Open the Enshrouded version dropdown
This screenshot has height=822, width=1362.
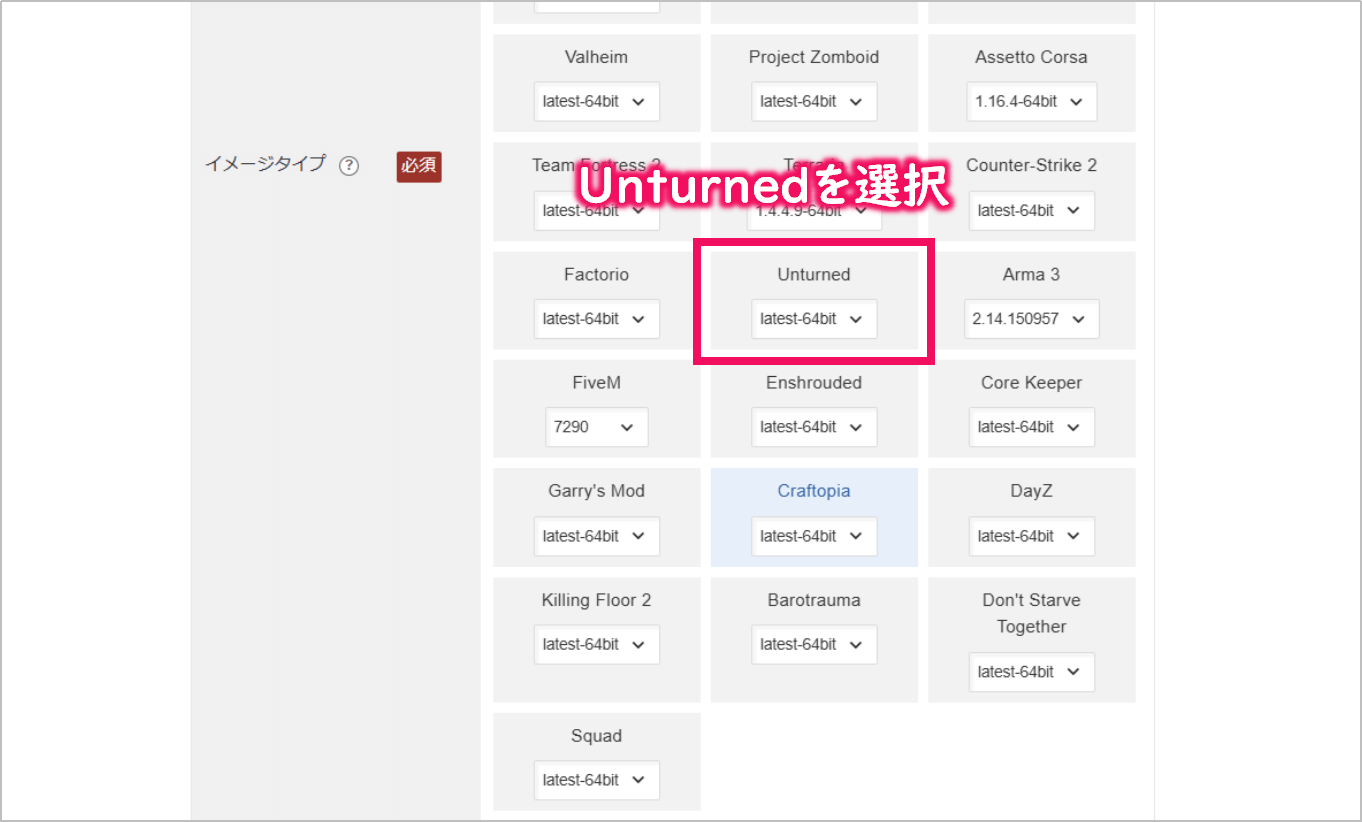814,427
